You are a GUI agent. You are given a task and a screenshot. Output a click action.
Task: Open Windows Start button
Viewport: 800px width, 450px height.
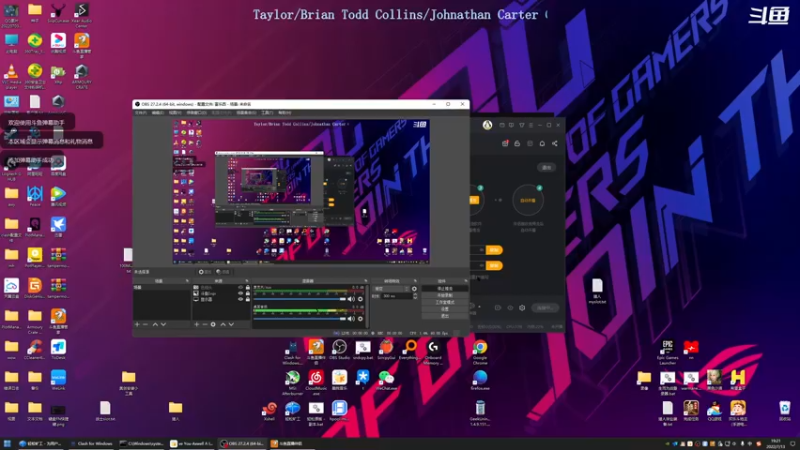click(7, 444)
